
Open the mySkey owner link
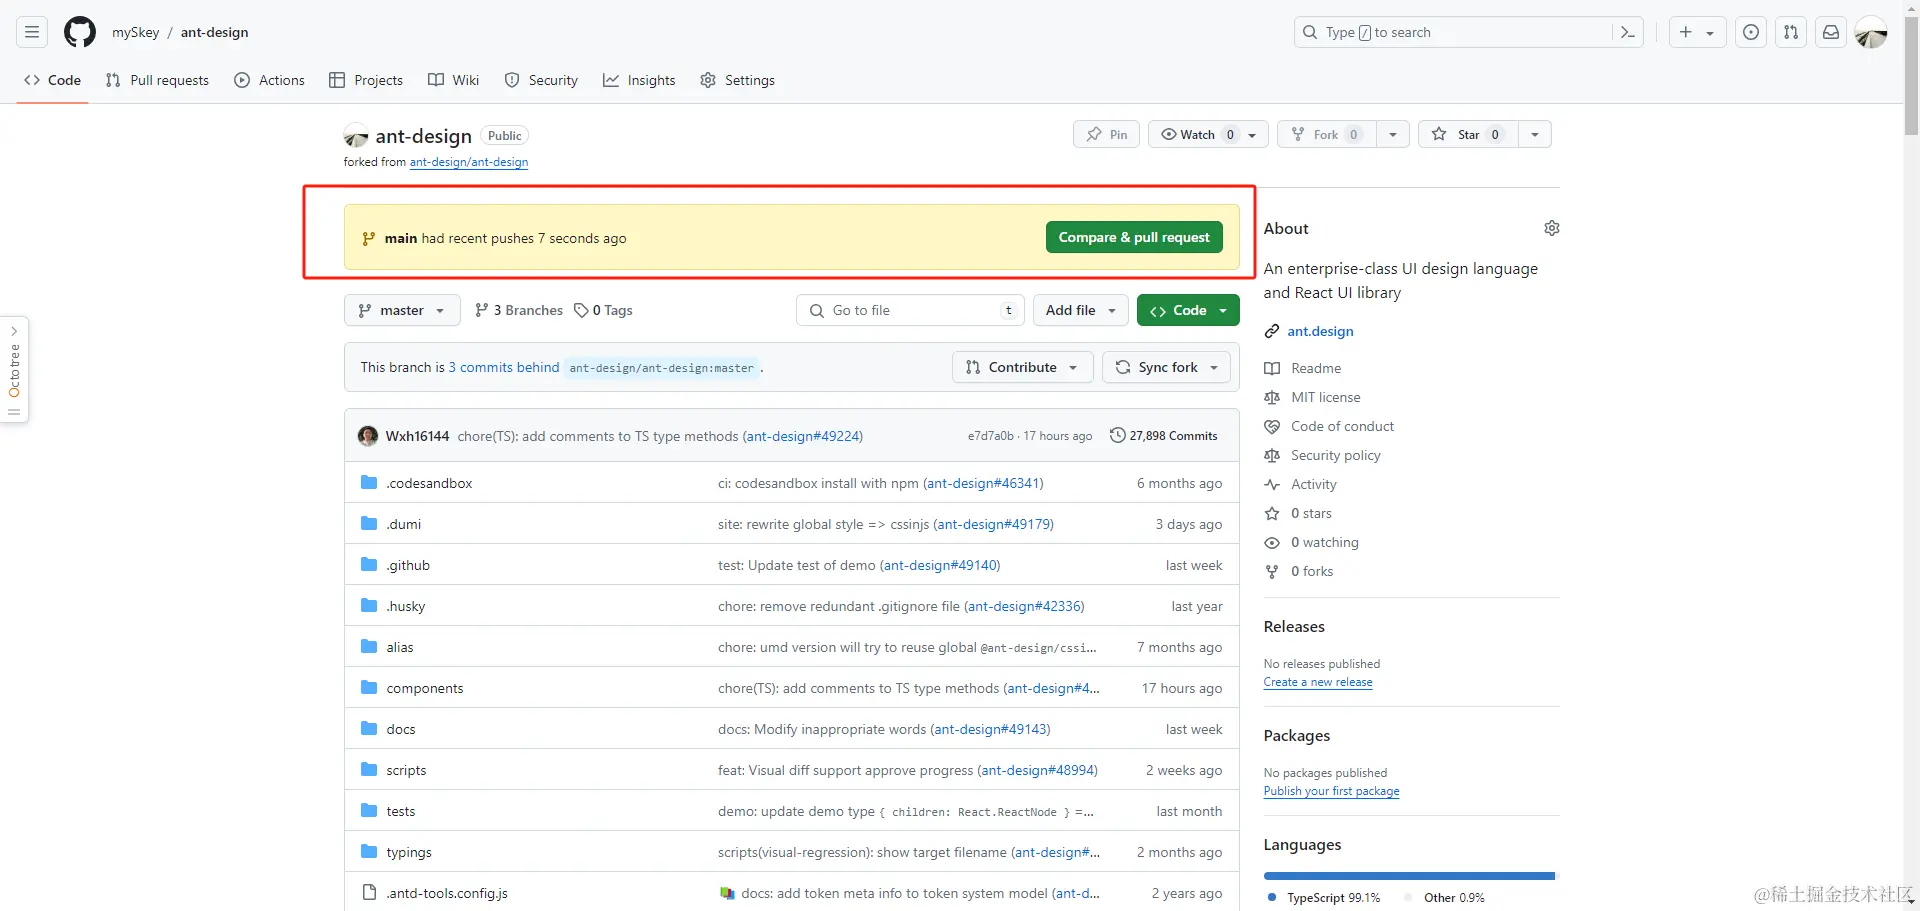coord(135,32)
